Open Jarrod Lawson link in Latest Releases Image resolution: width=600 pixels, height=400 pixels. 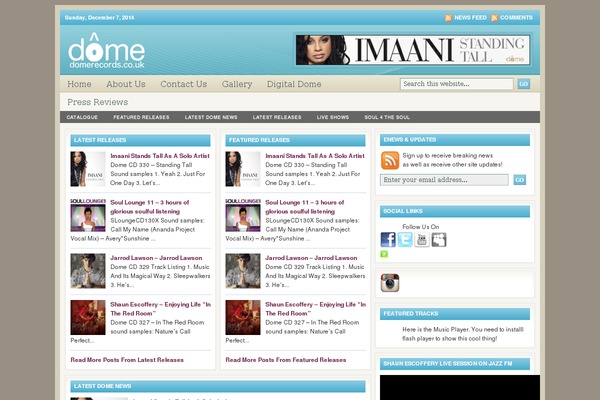click(156, 258)
